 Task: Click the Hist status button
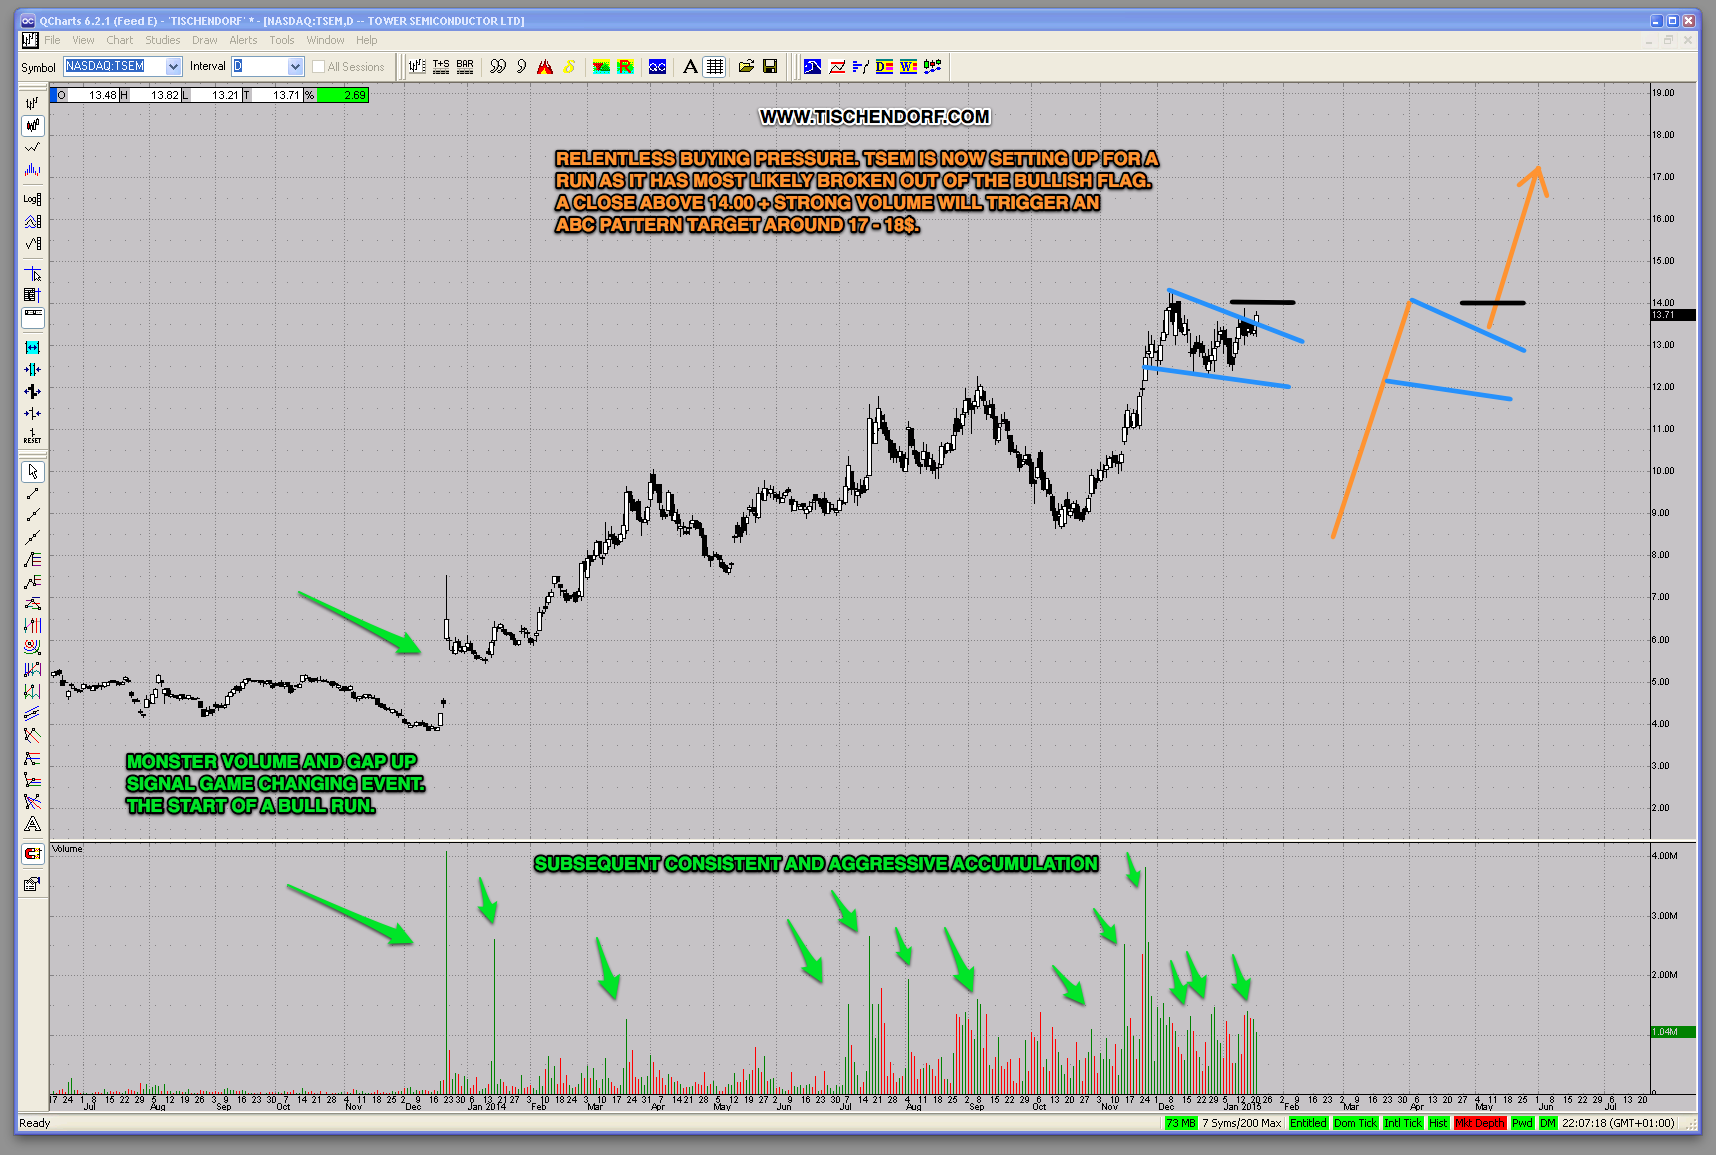1438,1123
